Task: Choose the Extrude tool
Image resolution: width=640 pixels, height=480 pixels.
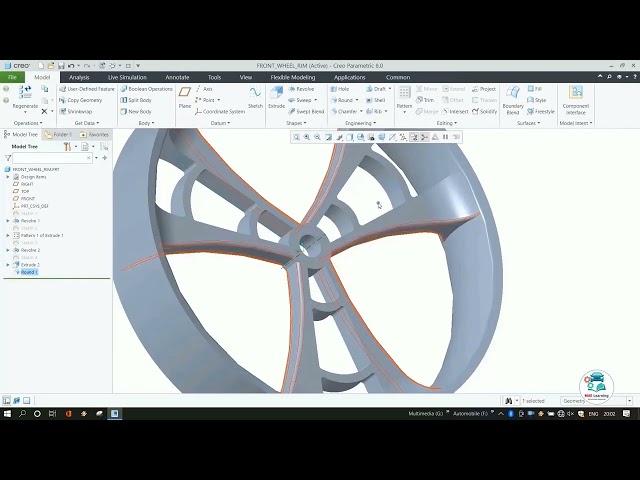Action: [x=276, y=97]
